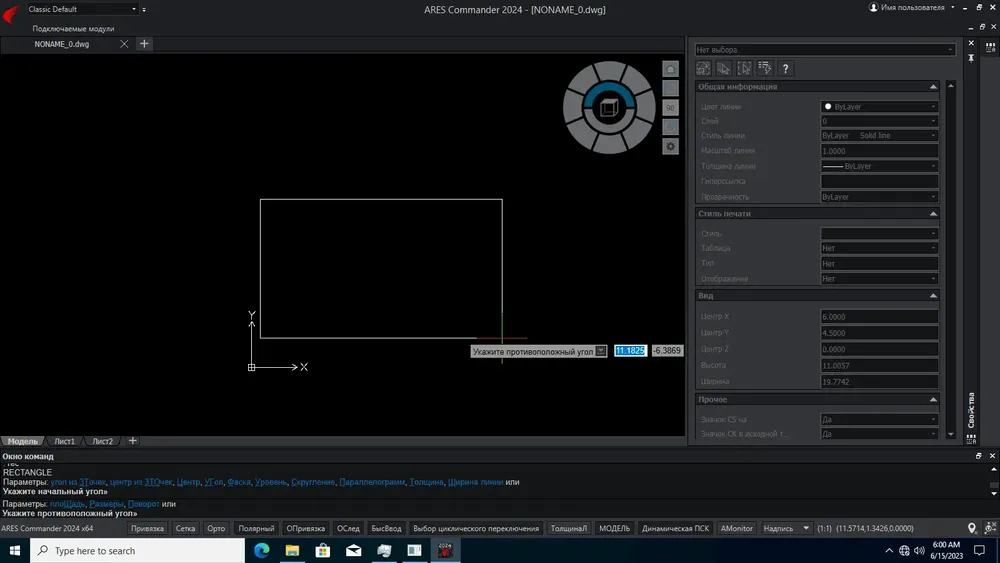Click the Масштаб линии value field
The image size is (1000, 563).
point(879,151)
